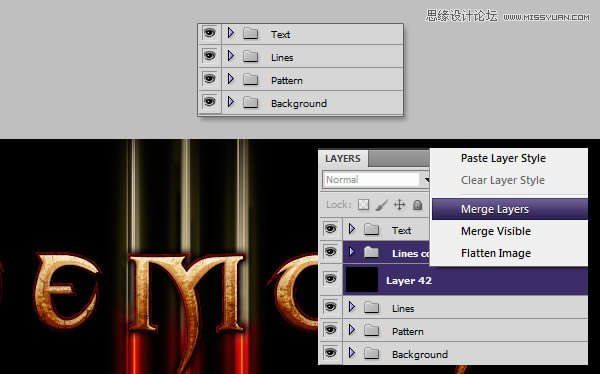Select the Pattern group name in Layers panel

point(408,331)
